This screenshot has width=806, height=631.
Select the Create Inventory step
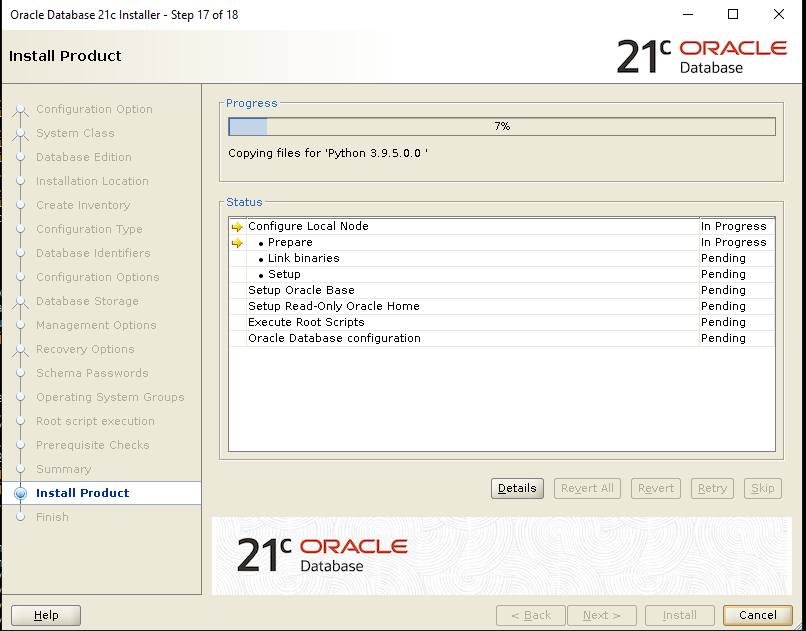[x=83, y=205]
